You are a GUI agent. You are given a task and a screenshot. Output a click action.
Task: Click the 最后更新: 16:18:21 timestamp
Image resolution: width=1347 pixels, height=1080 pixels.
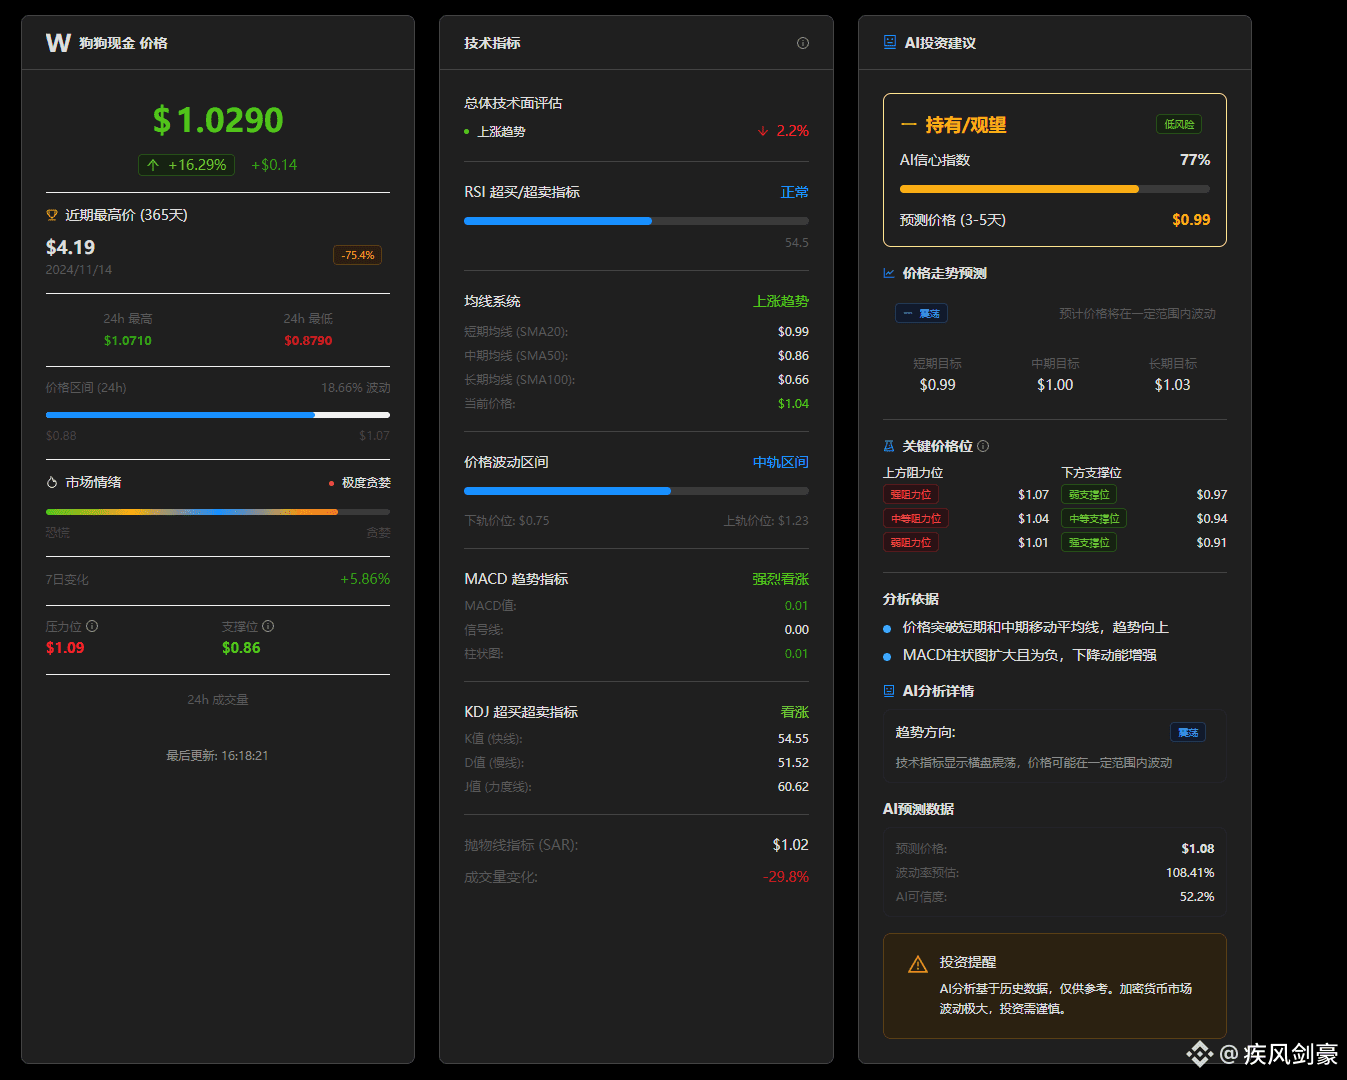(217, 756)
